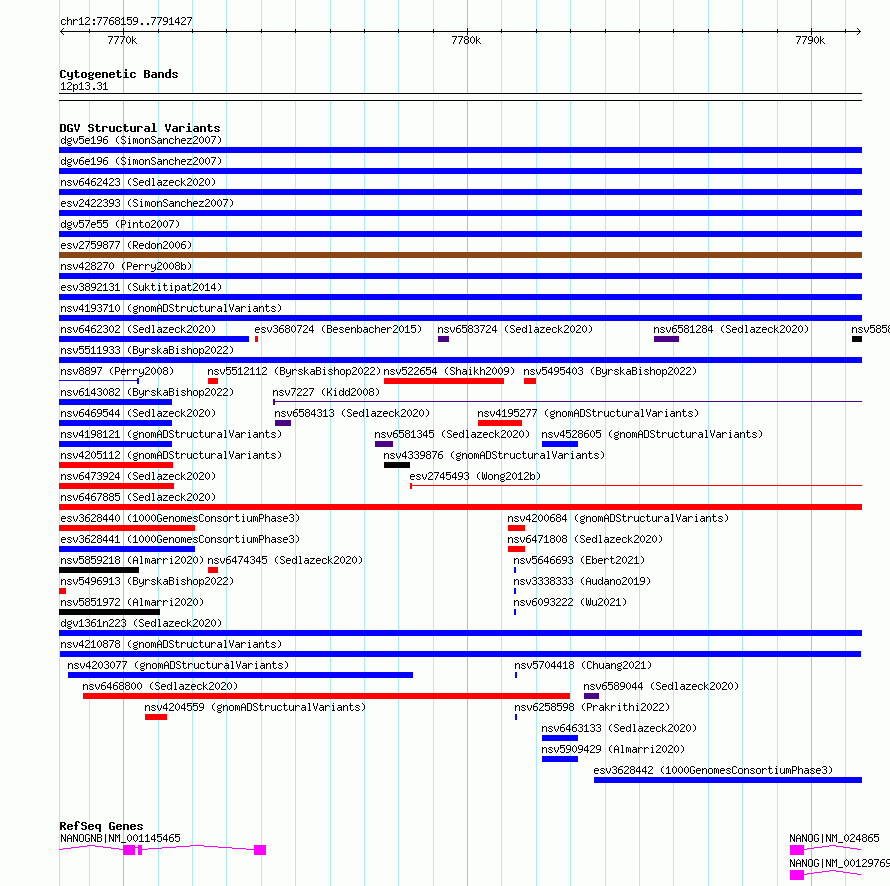Select the blue esv3628441 variant bar

pos(127,549)
